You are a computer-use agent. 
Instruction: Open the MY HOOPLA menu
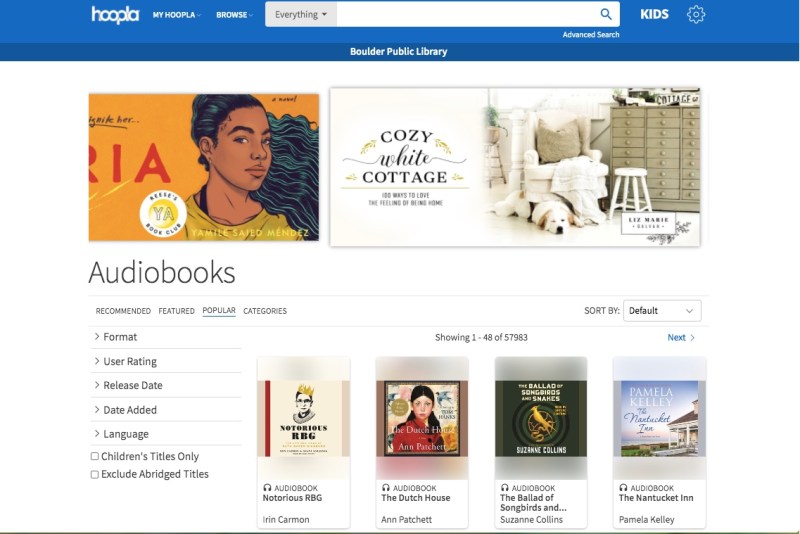(x=177, y=15)
